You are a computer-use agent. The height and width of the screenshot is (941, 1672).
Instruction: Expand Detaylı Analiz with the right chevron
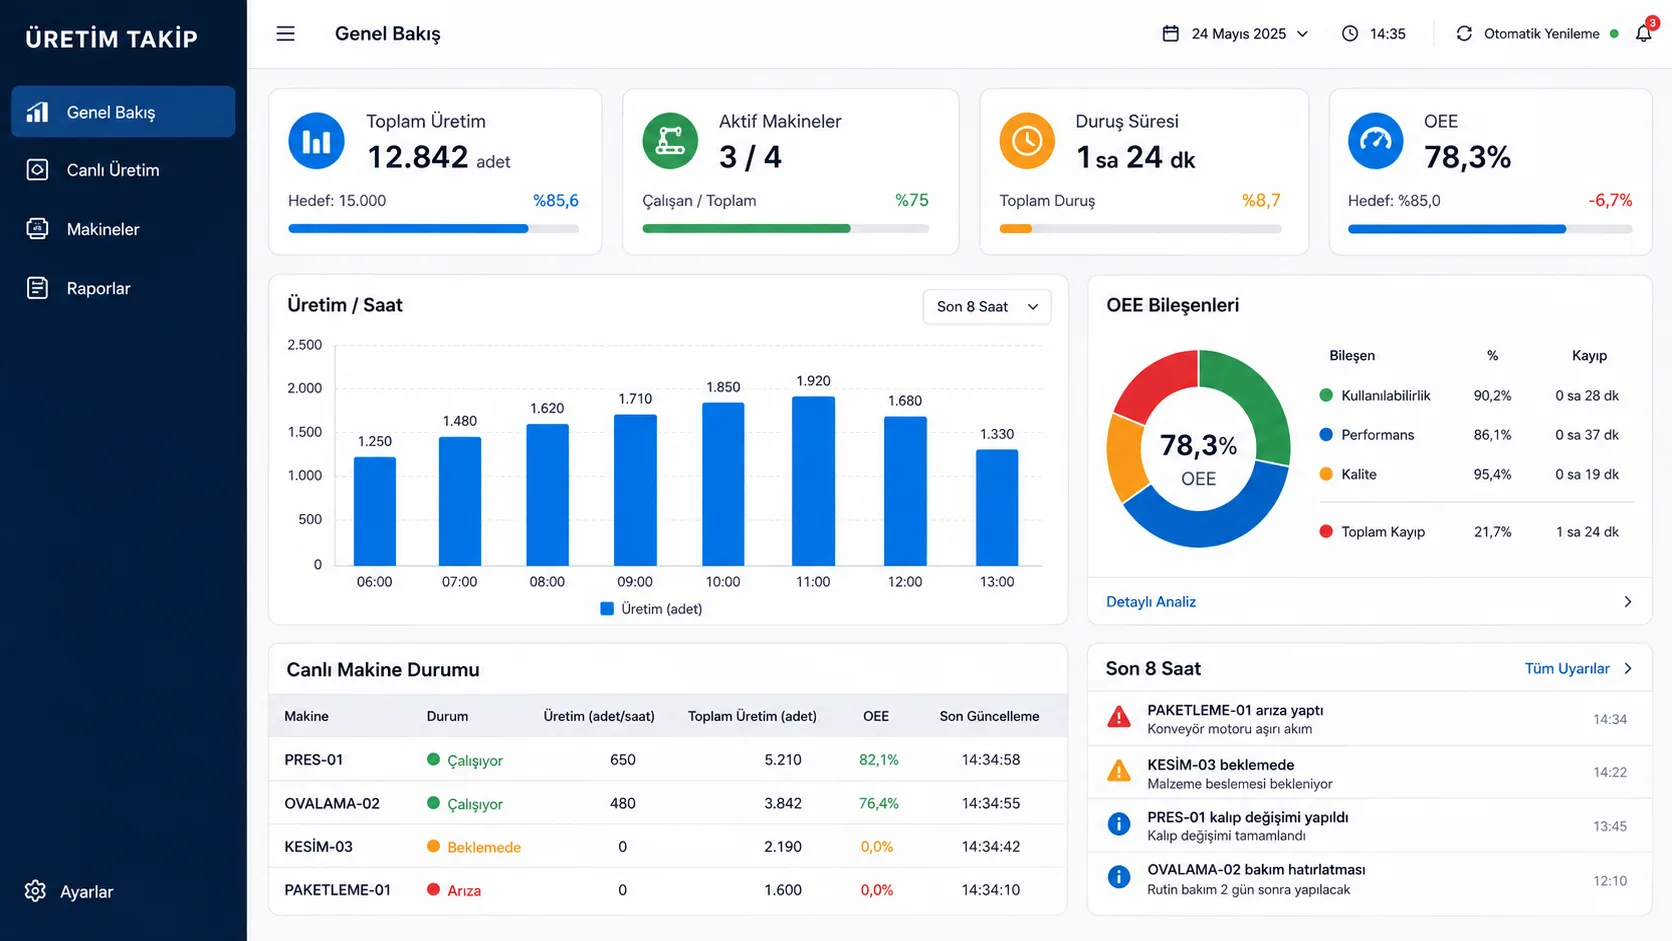click(1628, 602)
